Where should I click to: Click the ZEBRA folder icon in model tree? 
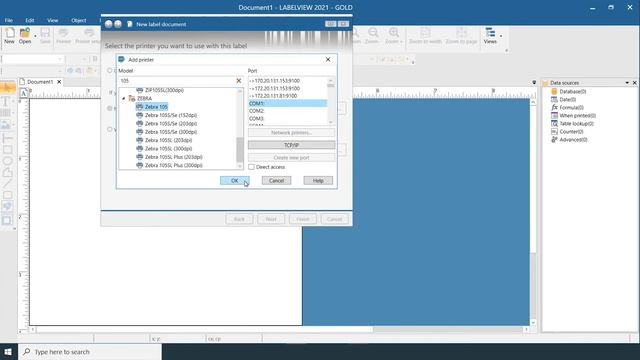(131, 98)
